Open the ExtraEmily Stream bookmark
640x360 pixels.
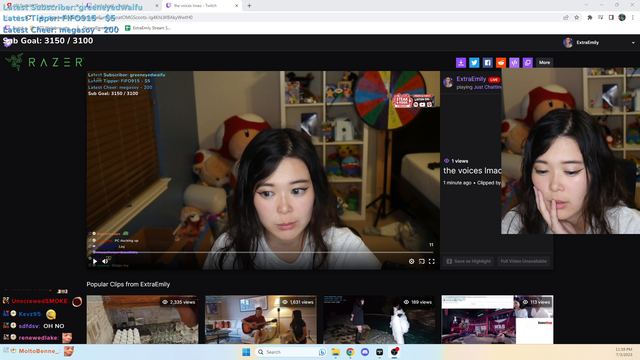(148, 28)
